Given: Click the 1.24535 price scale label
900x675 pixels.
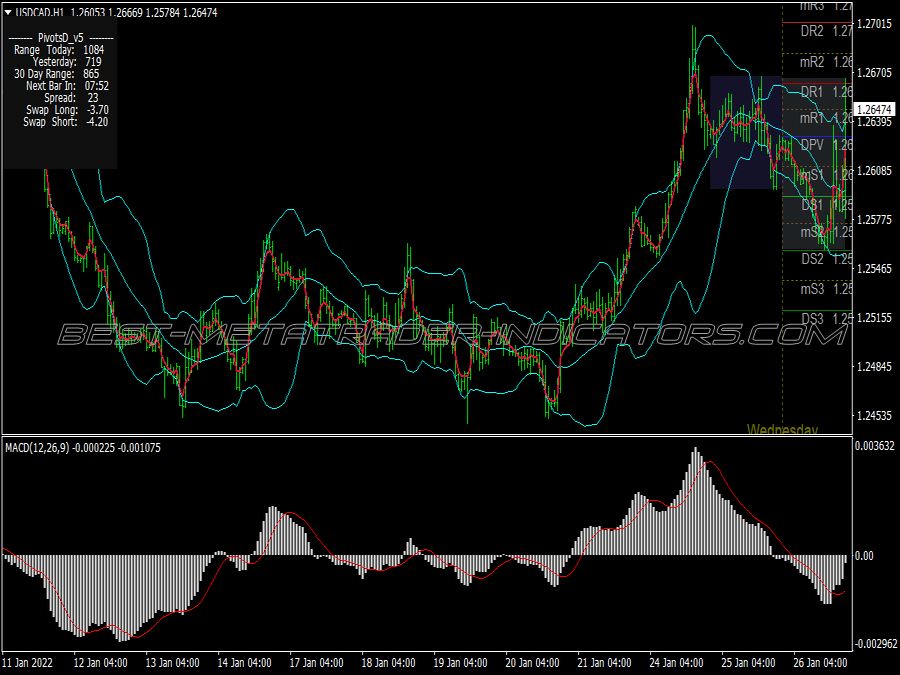Looking at the screenshot, I should coord(874,416).
